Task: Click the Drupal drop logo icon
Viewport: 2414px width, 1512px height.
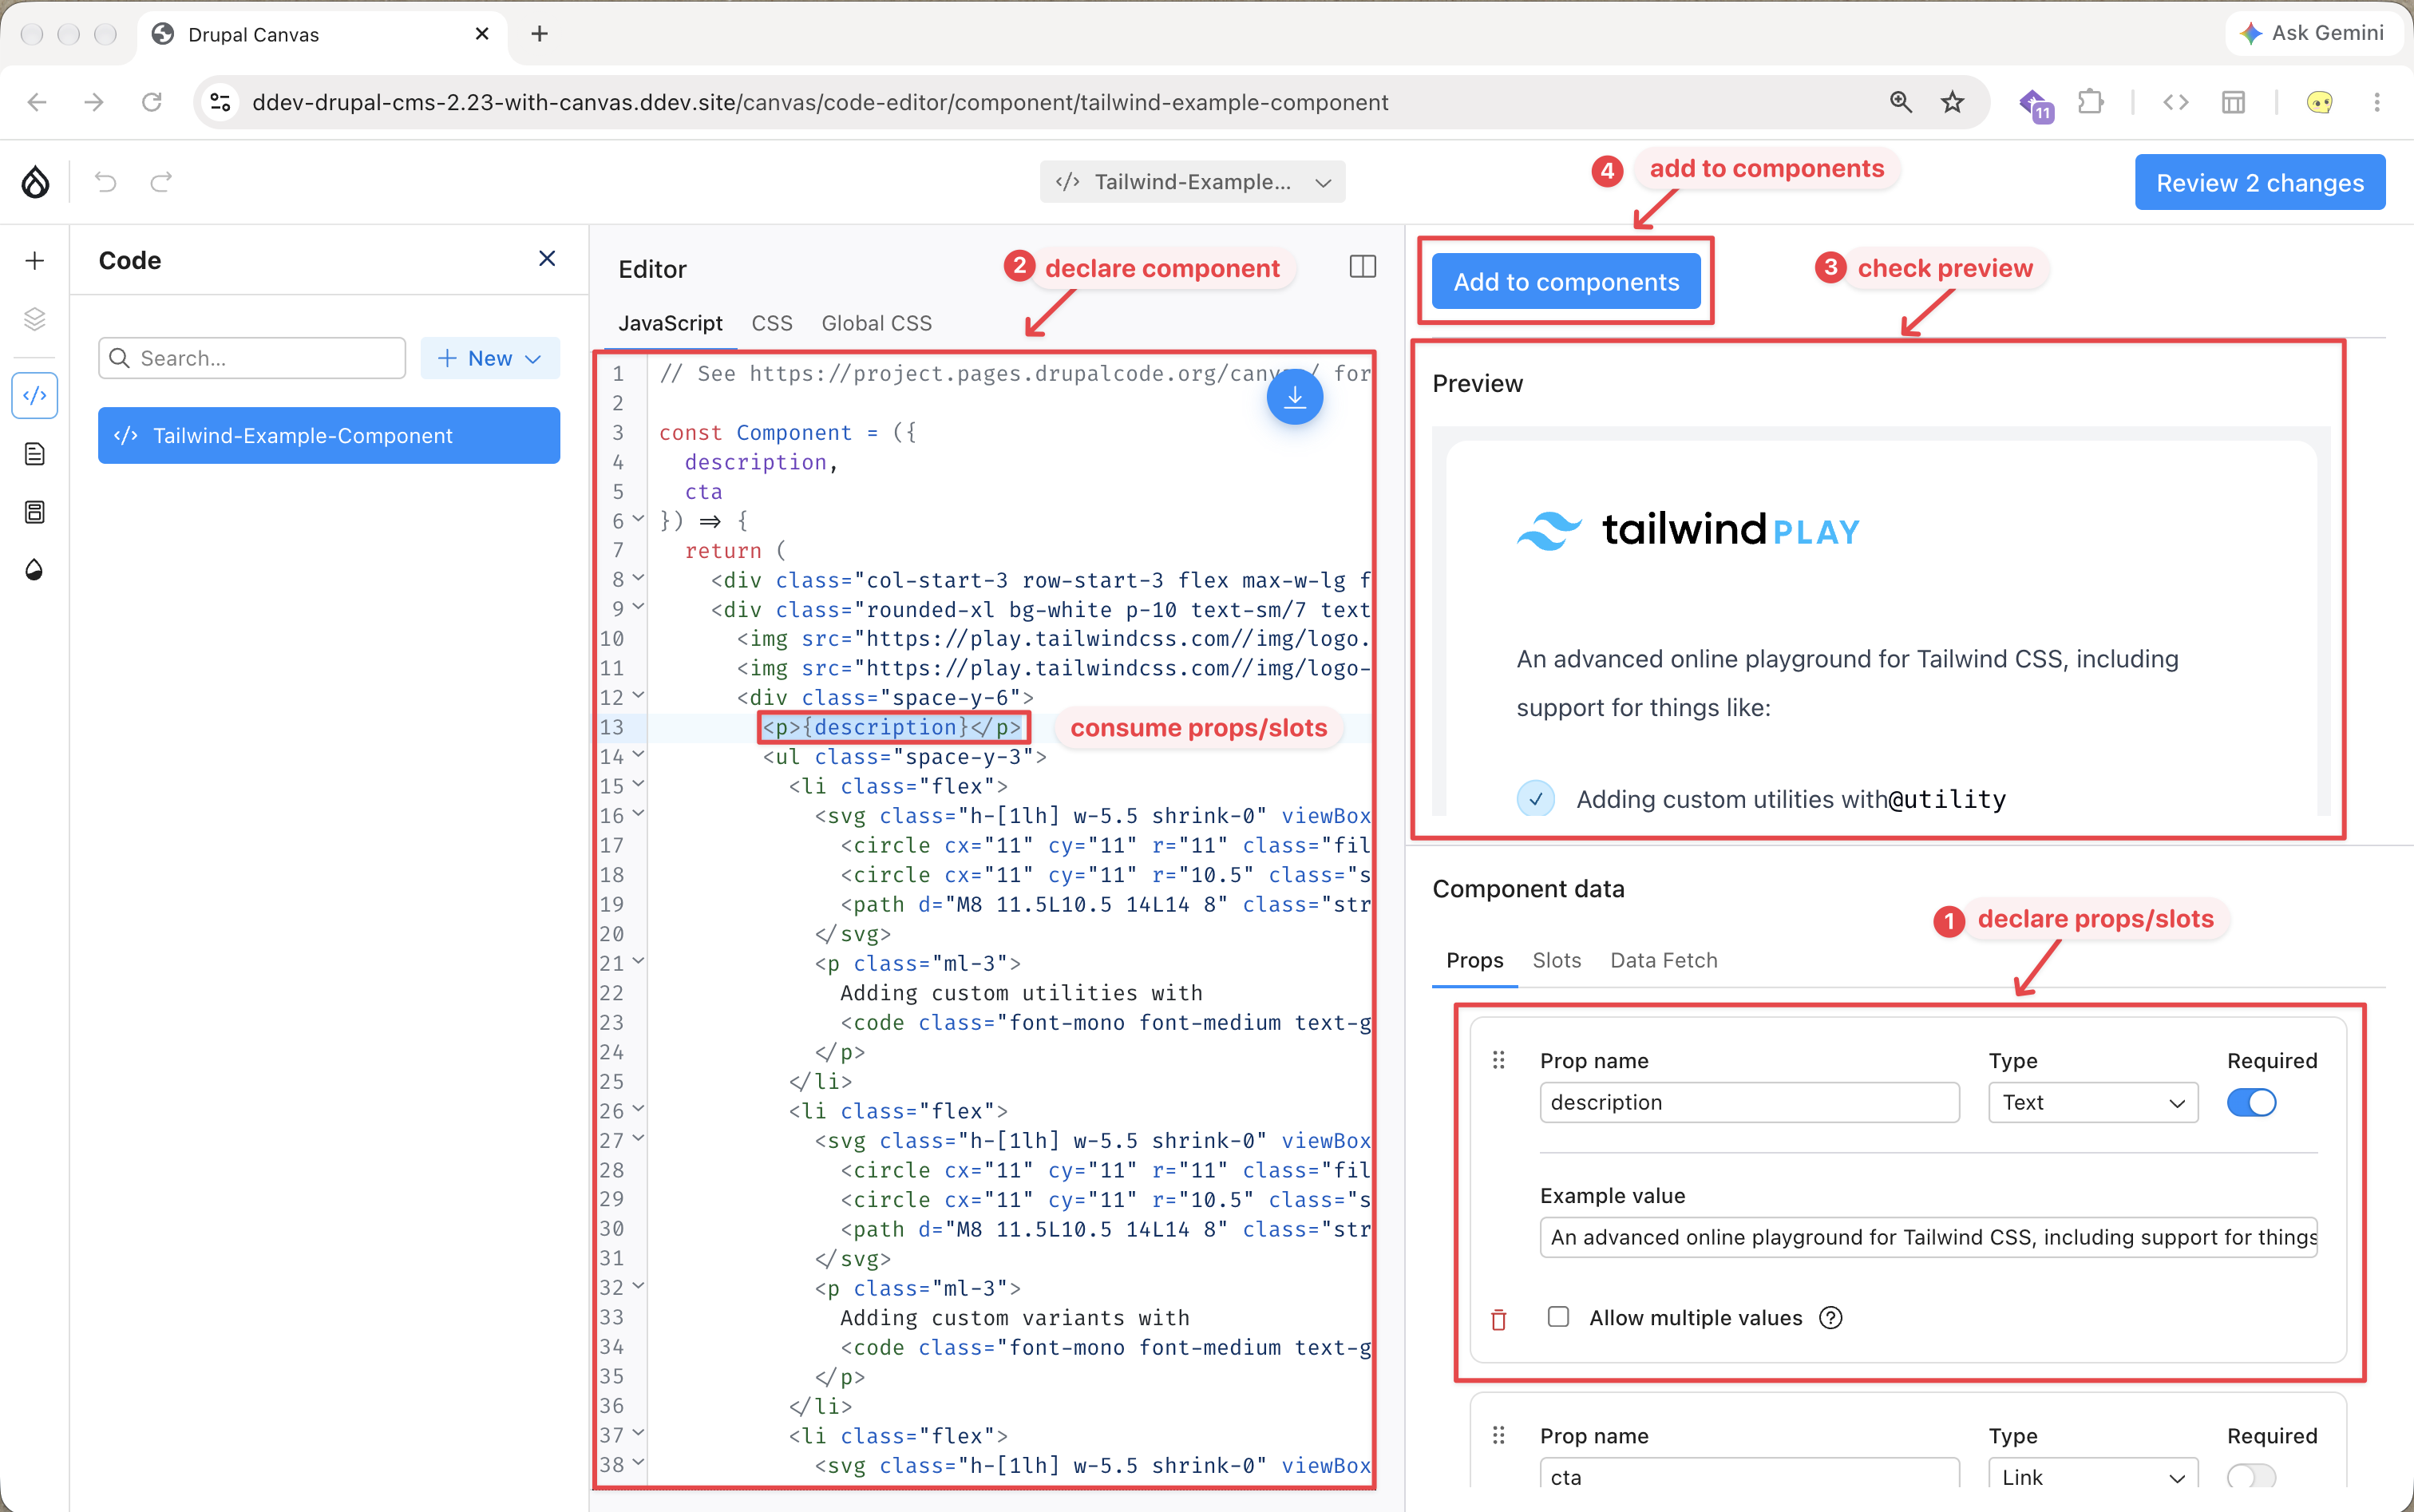Action: pos(36,182)
